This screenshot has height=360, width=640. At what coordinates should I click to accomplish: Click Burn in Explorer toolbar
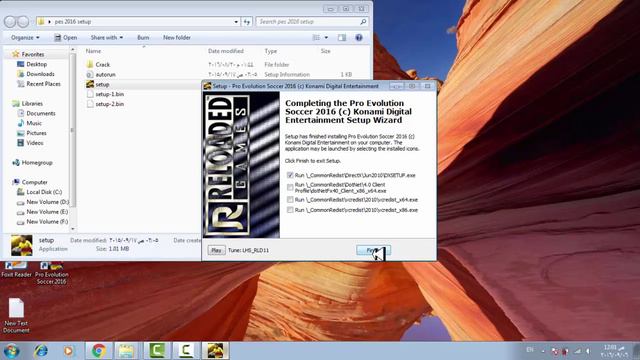click(143, 38)
